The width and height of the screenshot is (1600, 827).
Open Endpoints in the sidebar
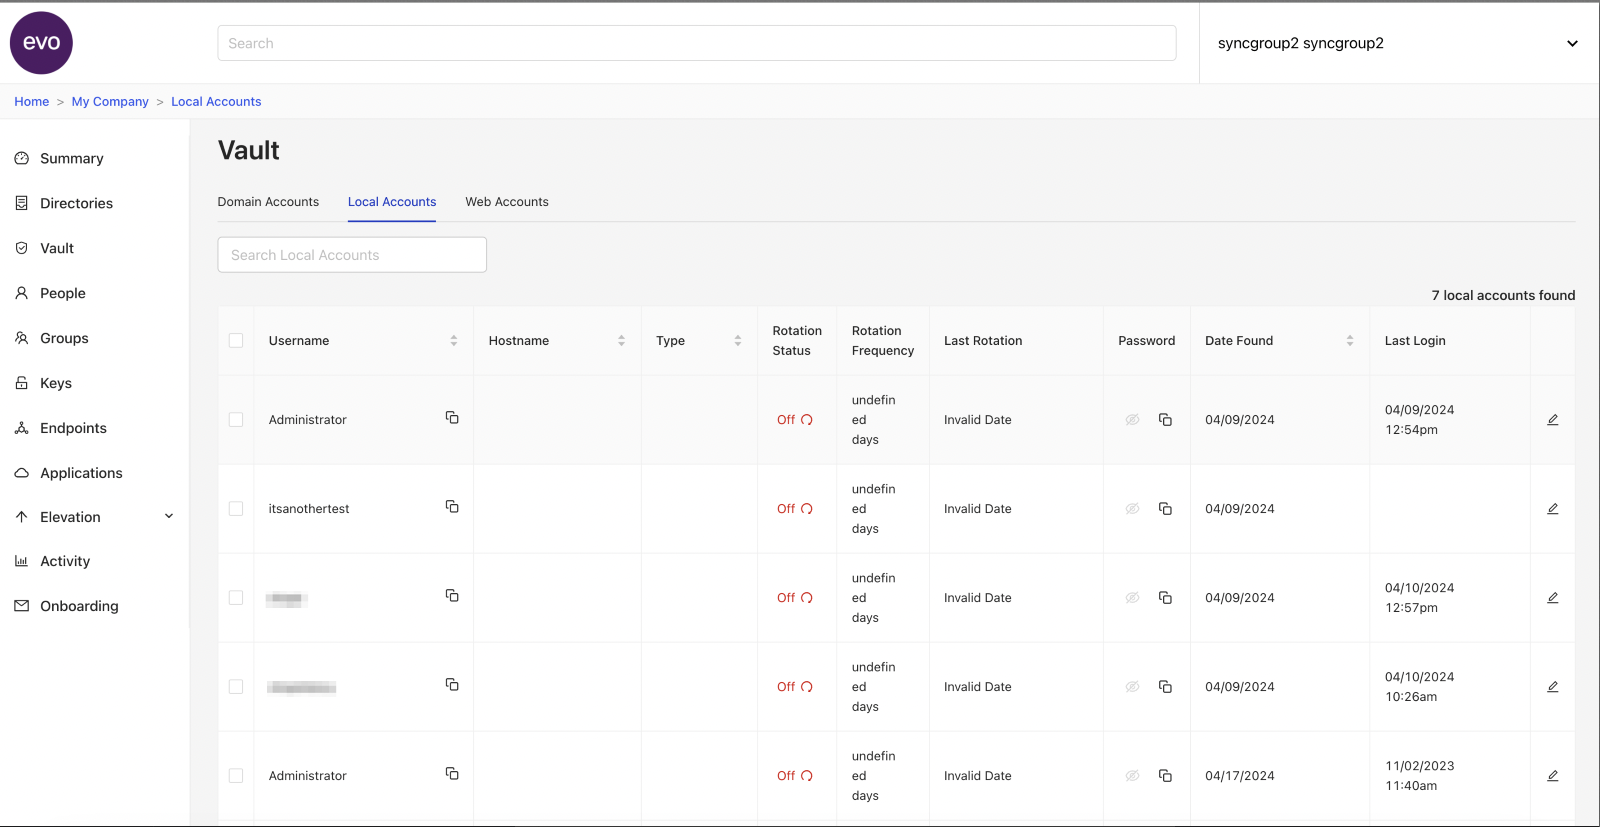tap(73, 428)
